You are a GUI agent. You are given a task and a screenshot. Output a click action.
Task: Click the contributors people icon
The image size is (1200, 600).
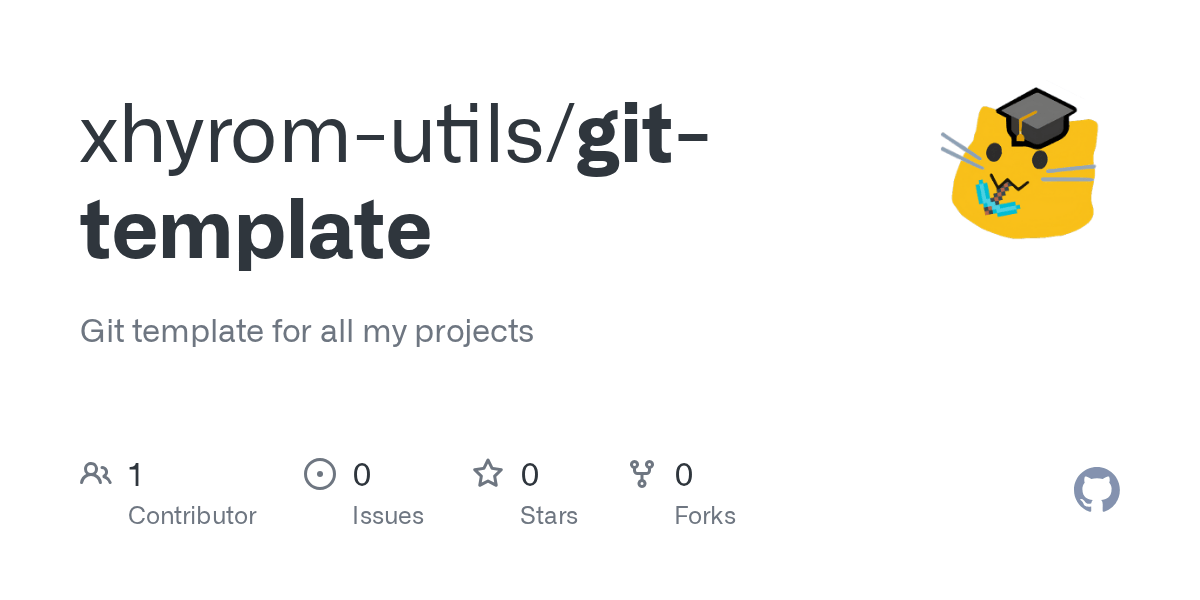tap(95, 474)
